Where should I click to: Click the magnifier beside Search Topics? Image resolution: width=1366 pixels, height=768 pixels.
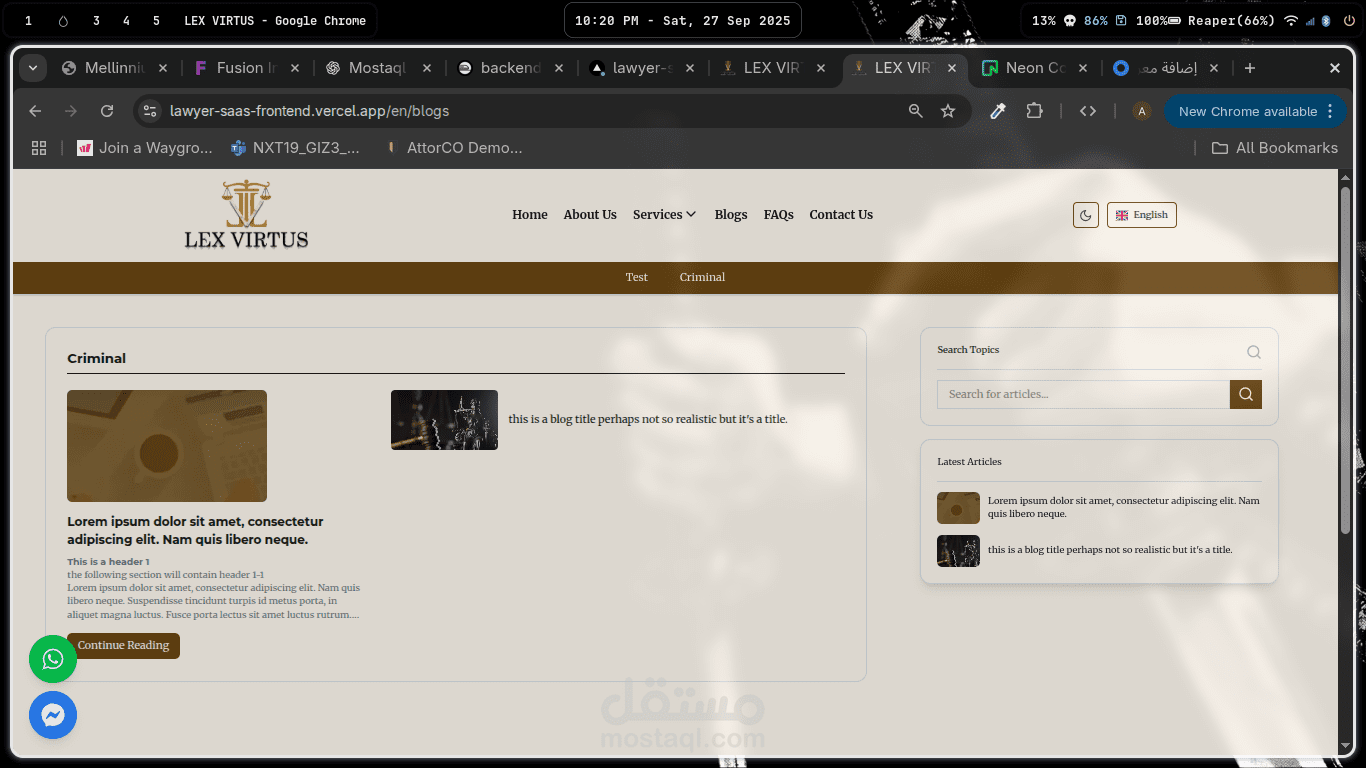pyautogui.click(x=1254, y=352)
